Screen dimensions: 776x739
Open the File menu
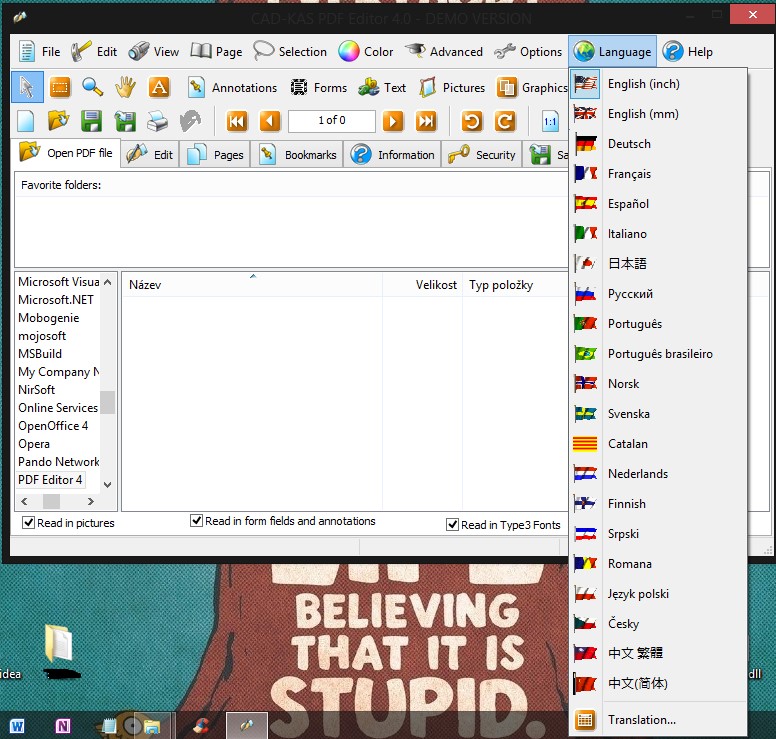pos(39,51)
